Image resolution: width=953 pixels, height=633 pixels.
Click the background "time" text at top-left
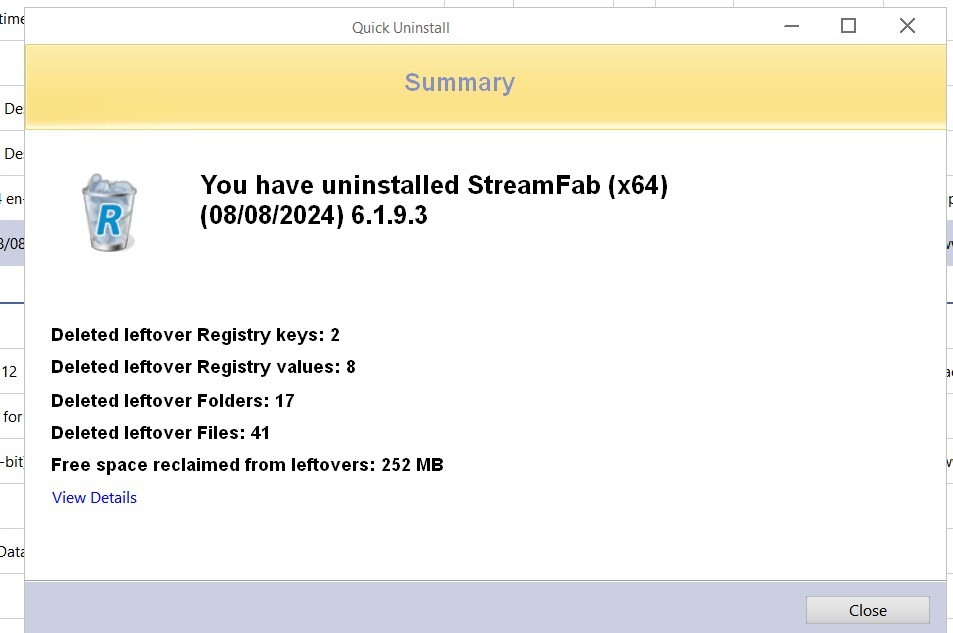click(x=12, y=20)
